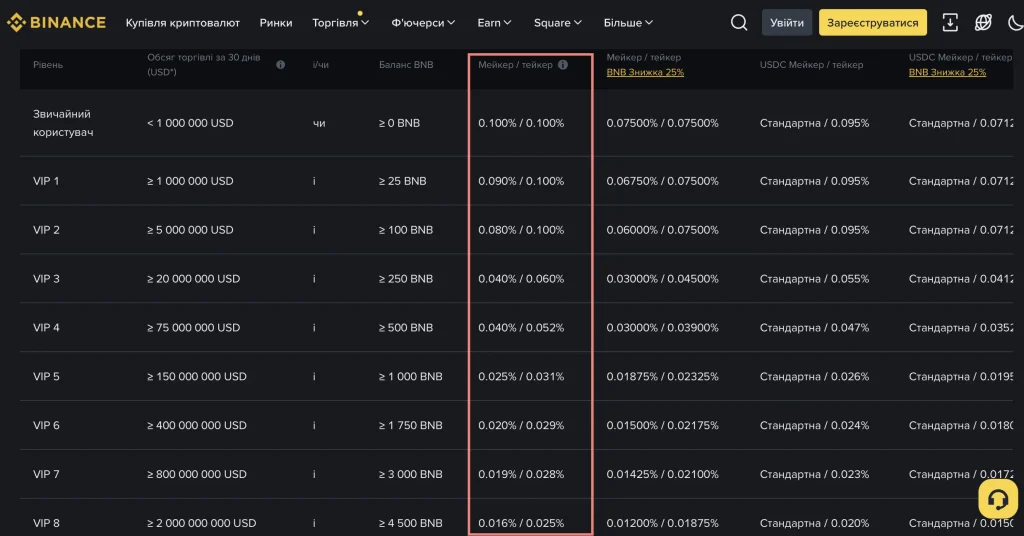Select the VIP 2 level cell

tap(46, 230)
